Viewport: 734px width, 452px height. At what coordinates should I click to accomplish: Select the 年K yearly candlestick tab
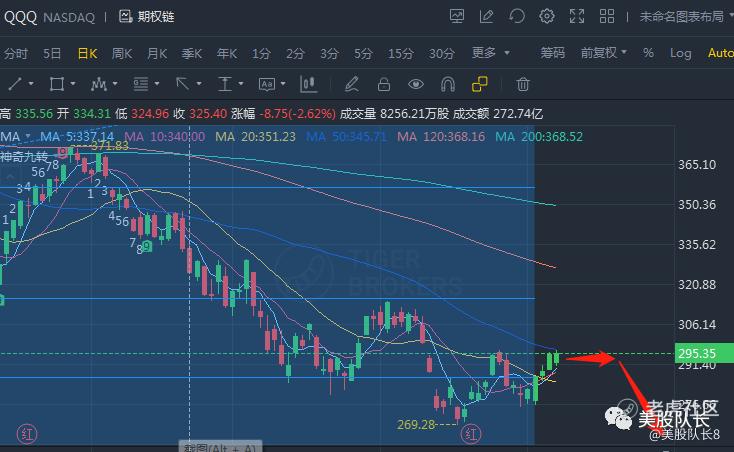tap(227, 53)
